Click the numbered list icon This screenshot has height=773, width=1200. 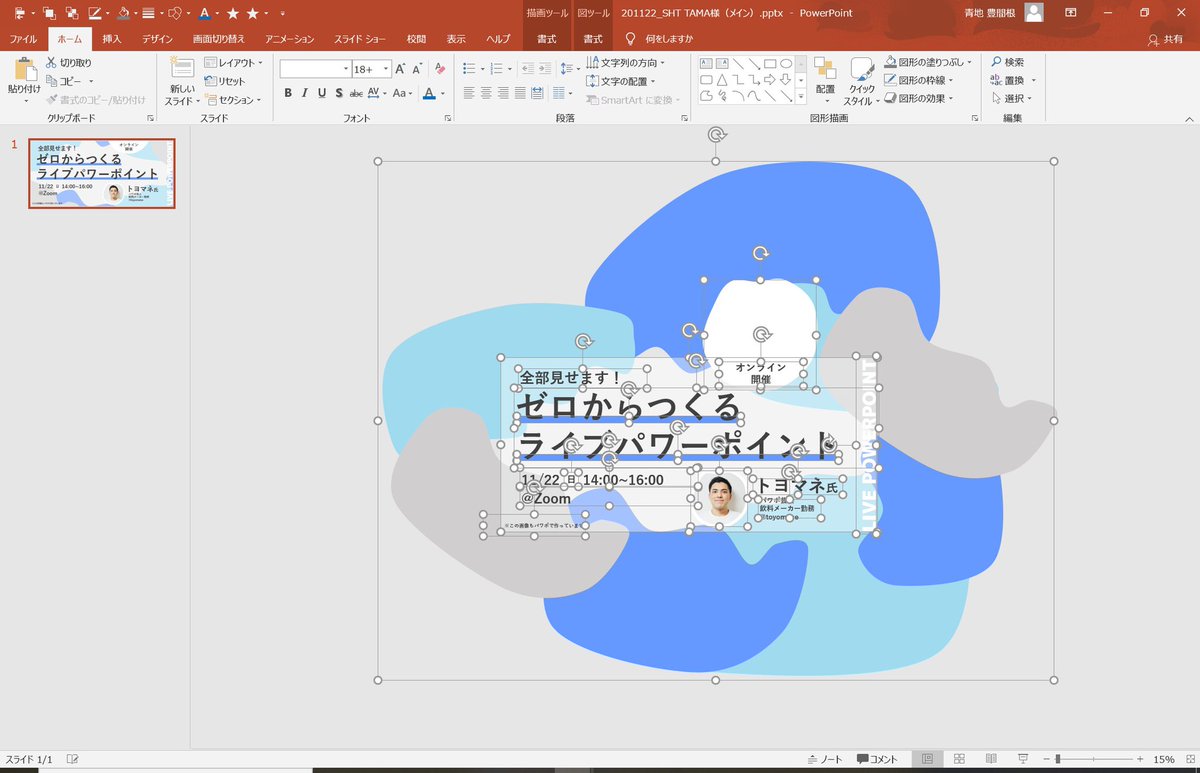click(498, 68)
